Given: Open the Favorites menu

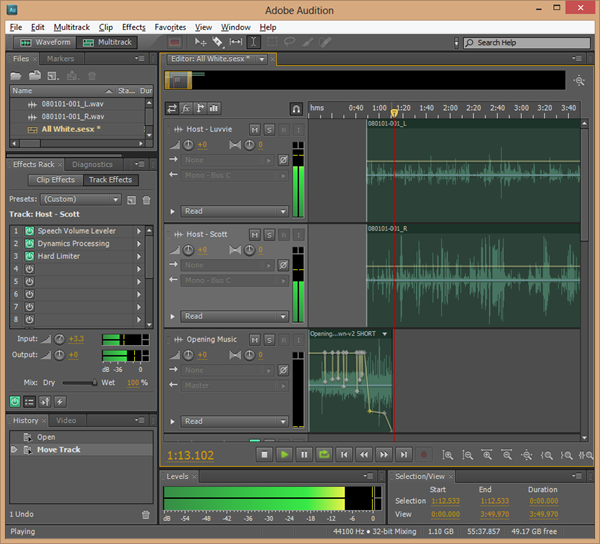Looking at the screenshot, I should [x=170, y=27].
